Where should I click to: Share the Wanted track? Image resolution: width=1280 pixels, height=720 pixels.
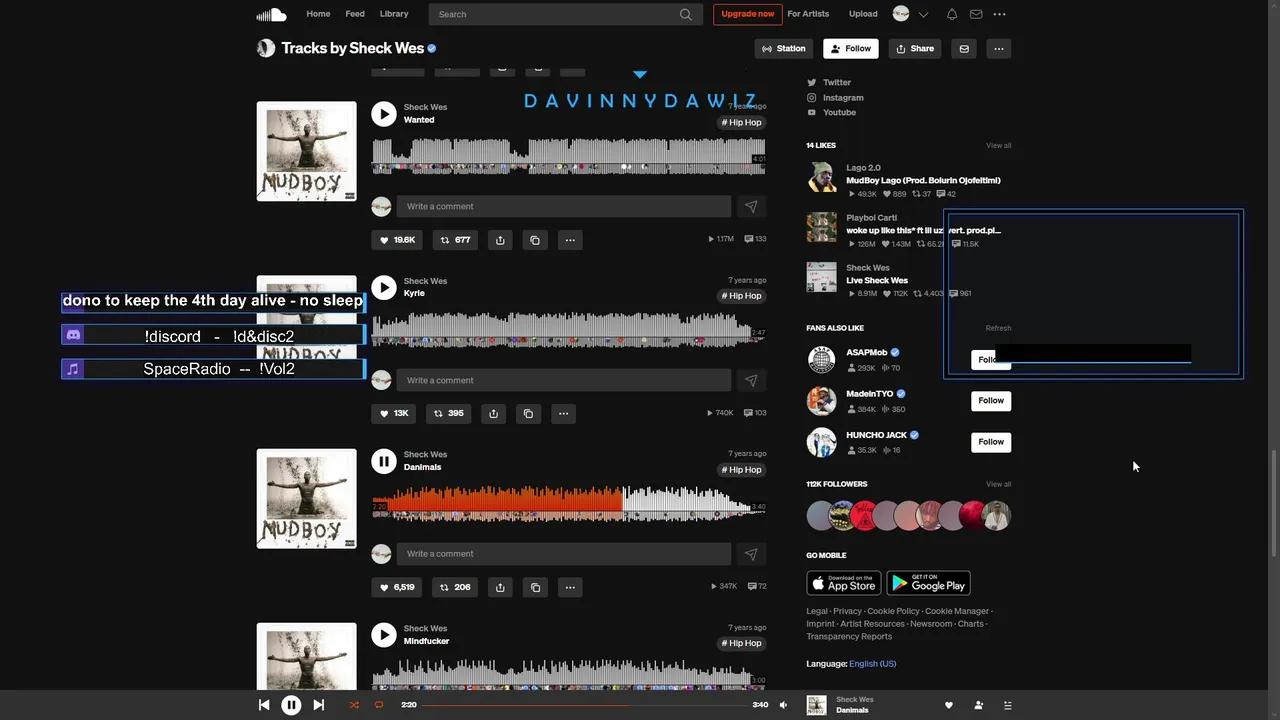point(500,240)
